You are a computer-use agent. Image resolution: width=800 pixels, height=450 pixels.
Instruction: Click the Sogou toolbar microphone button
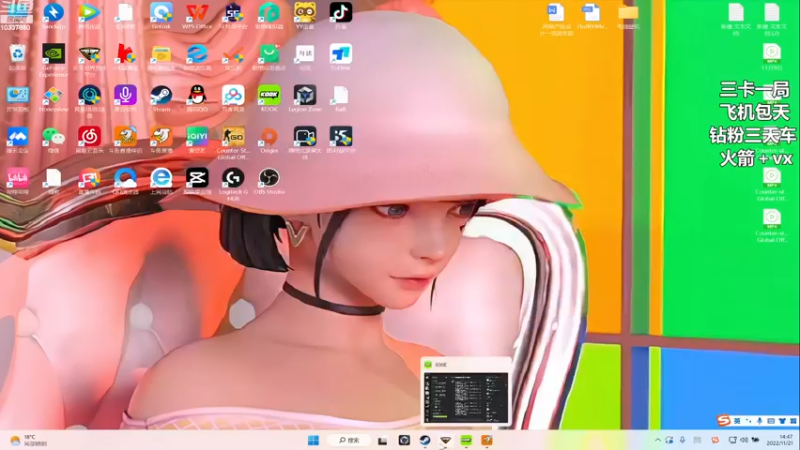(x=760, y=420)
